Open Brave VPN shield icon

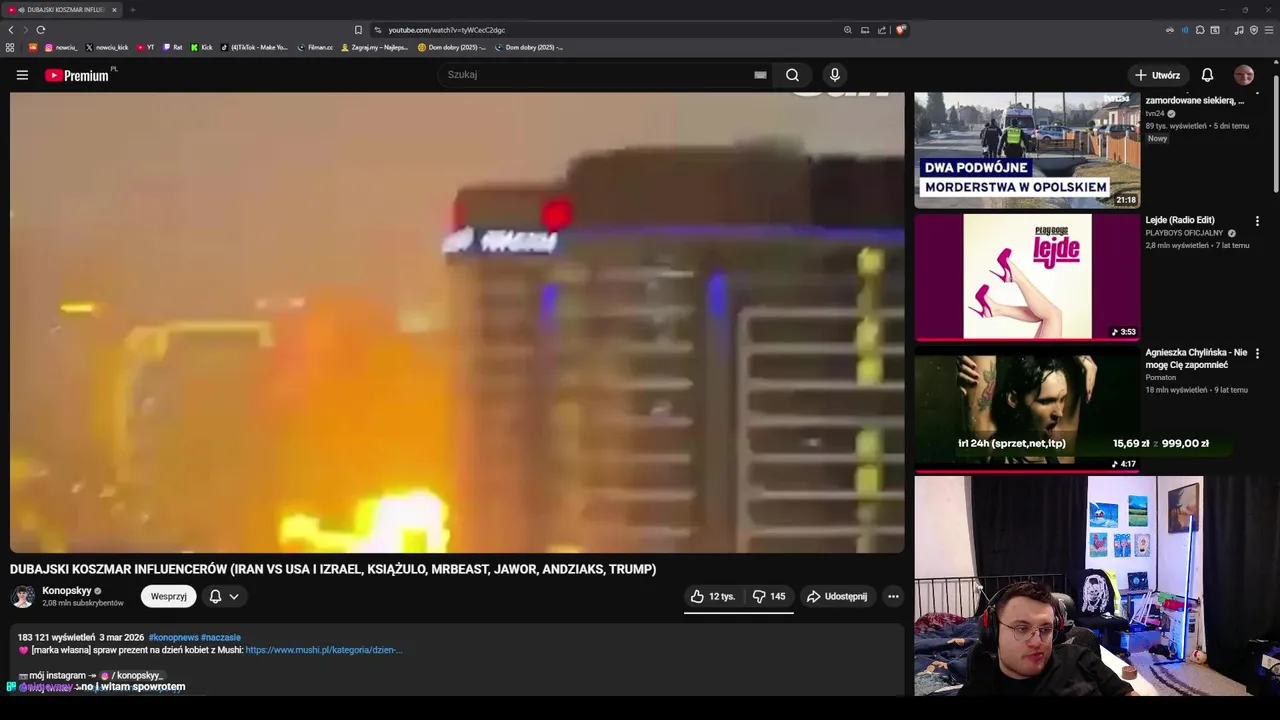tap(1254, 30)
